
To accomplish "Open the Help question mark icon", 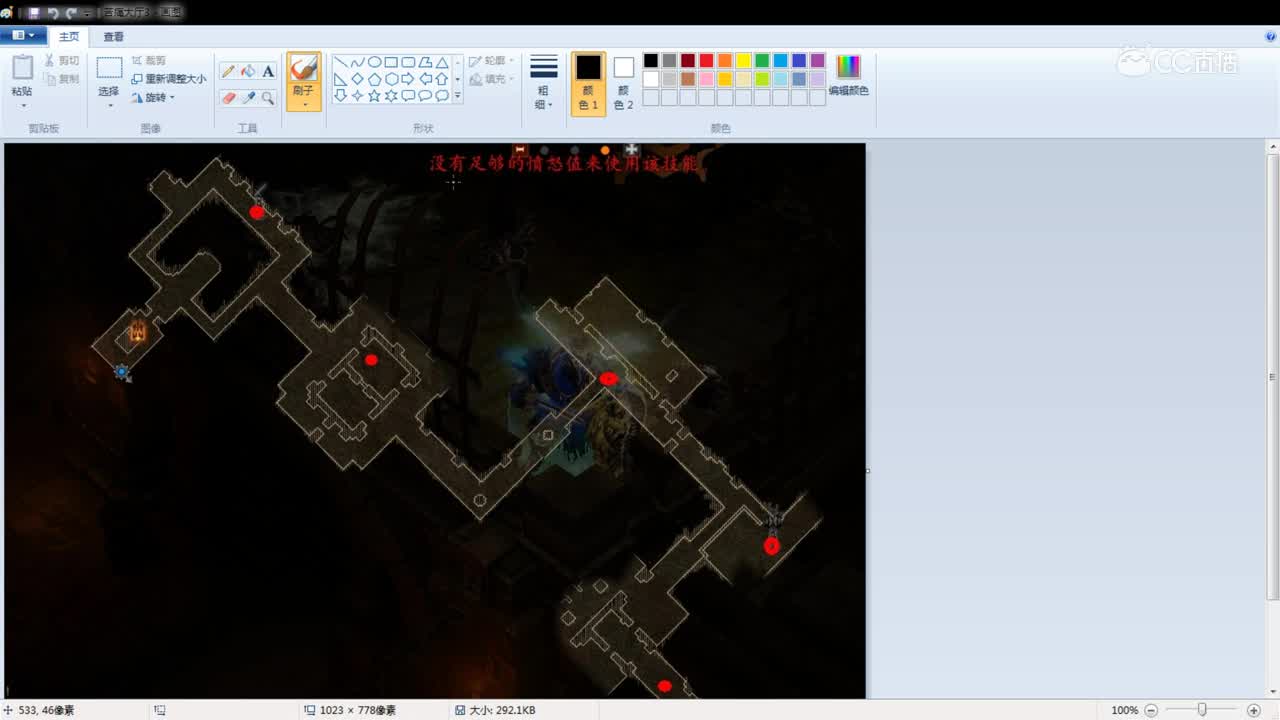I will tap(1270, 36).
